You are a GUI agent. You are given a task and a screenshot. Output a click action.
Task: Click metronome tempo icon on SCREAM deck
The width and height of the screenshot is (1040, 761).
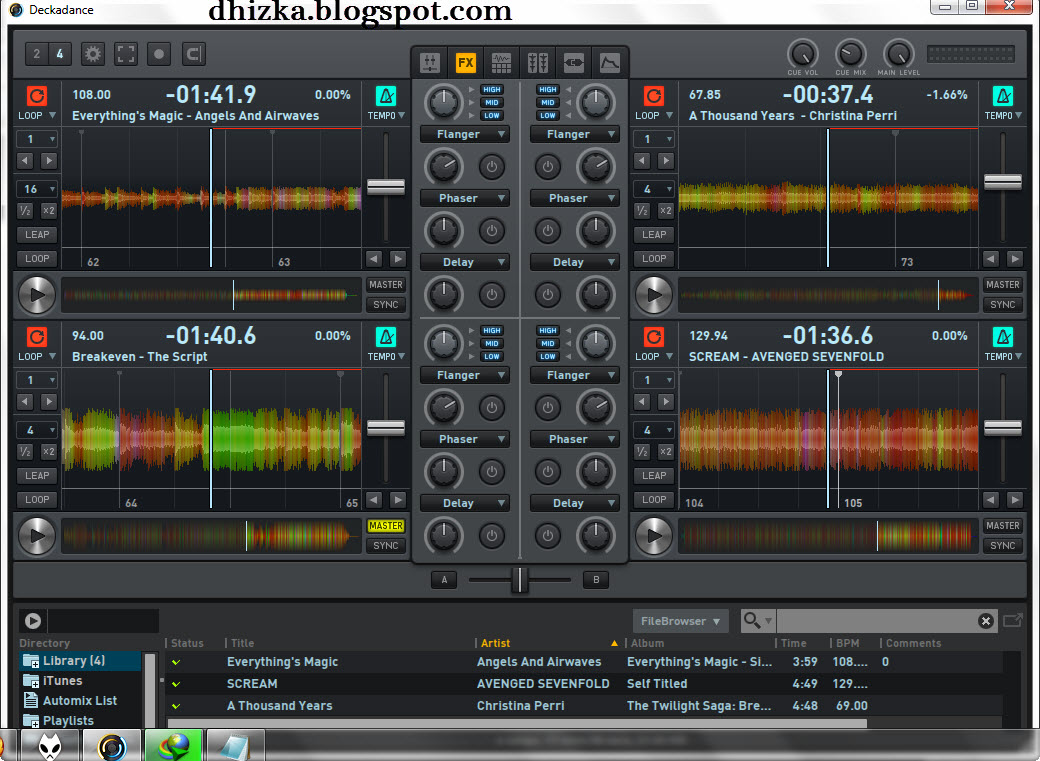click(x=1003, y=337)
